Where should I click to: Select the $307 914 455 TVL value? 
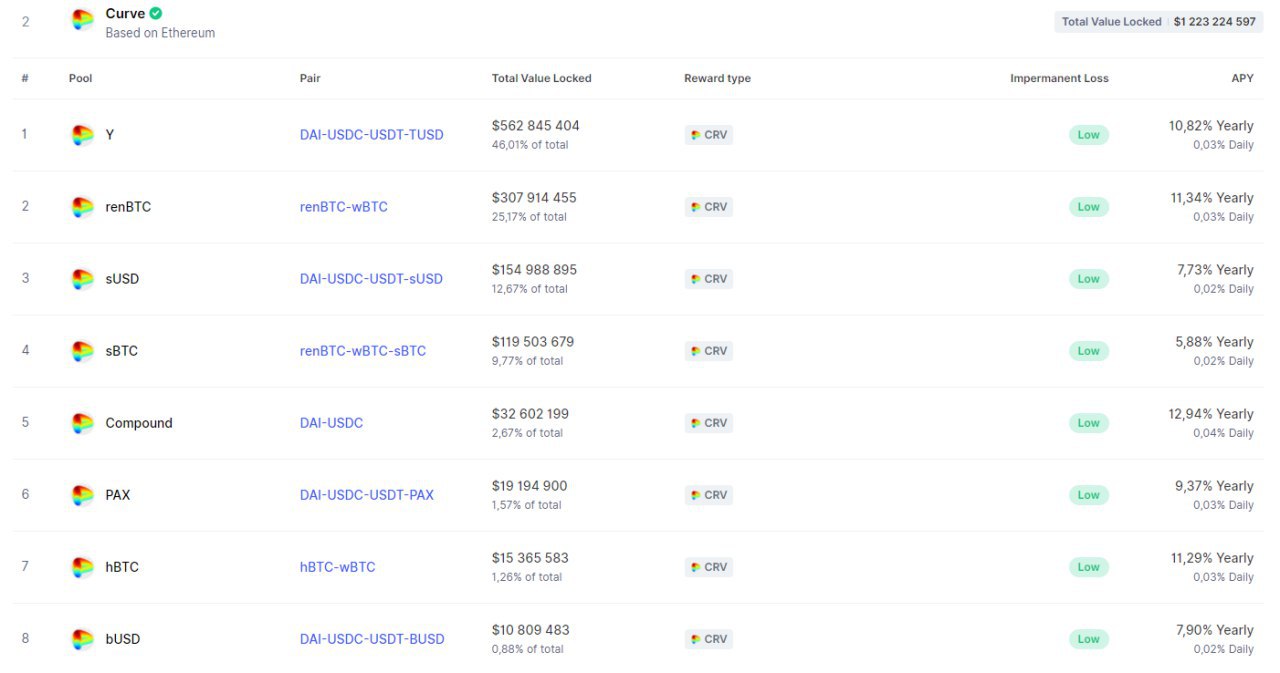[x=534, y=198]
